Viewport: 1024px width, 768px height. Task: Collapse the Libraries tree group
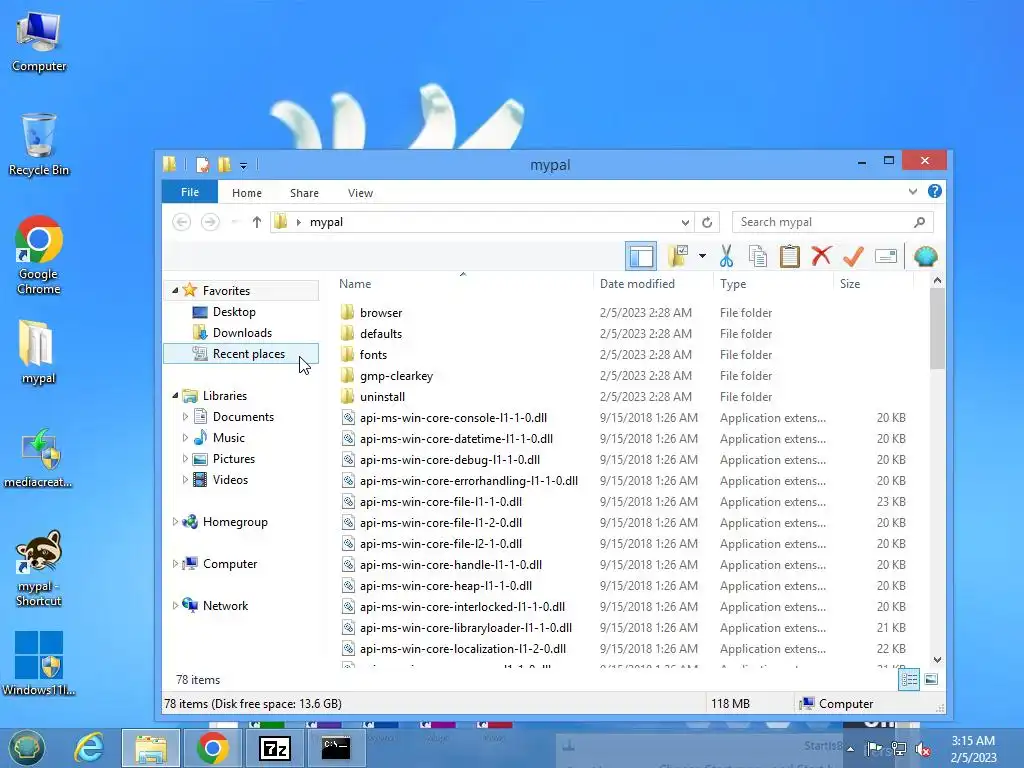pos(175,395)
